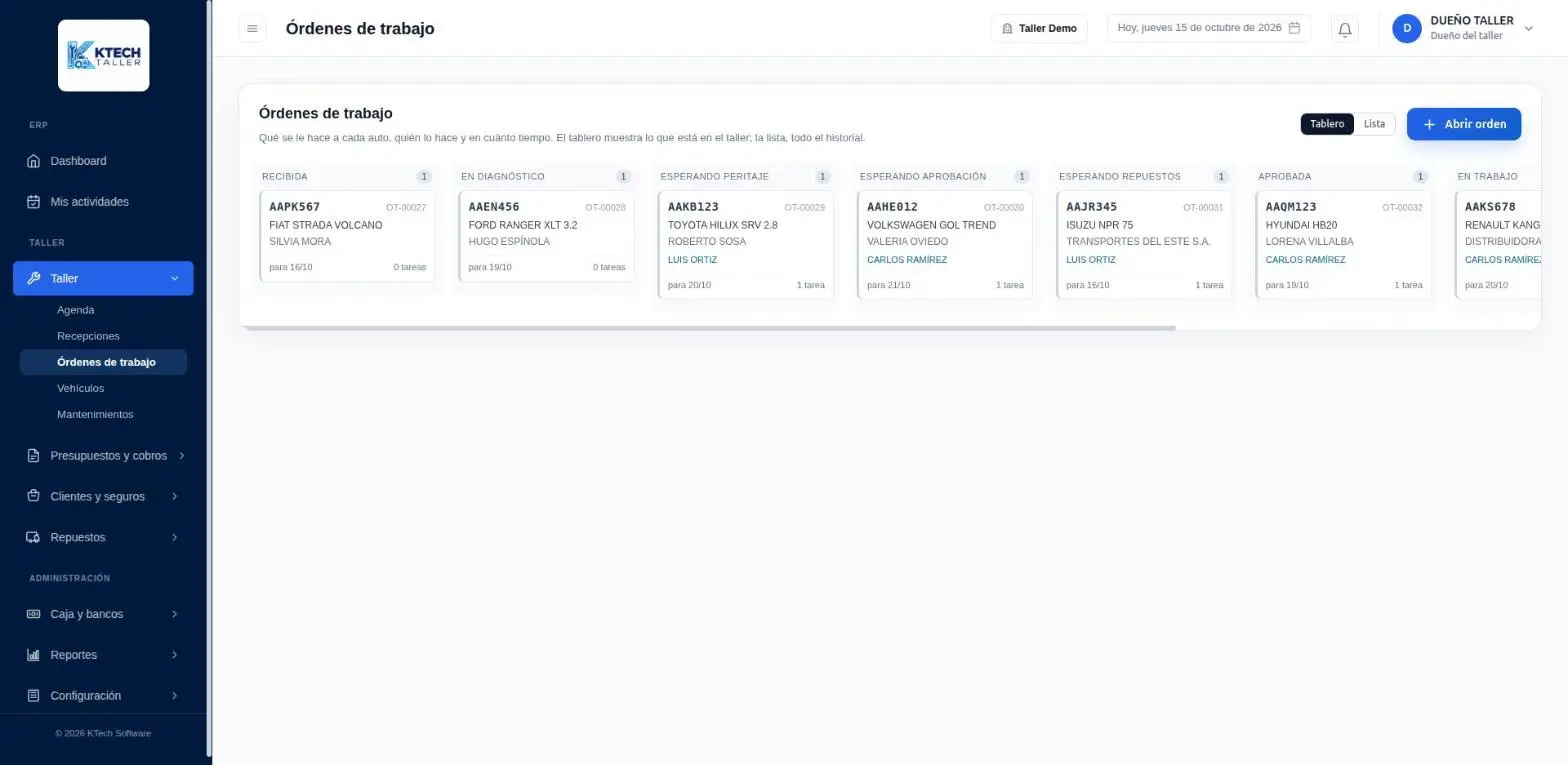Click the Clientes y seguros icon
This screenshot has width=1568, height=765.
pos(33,497)
